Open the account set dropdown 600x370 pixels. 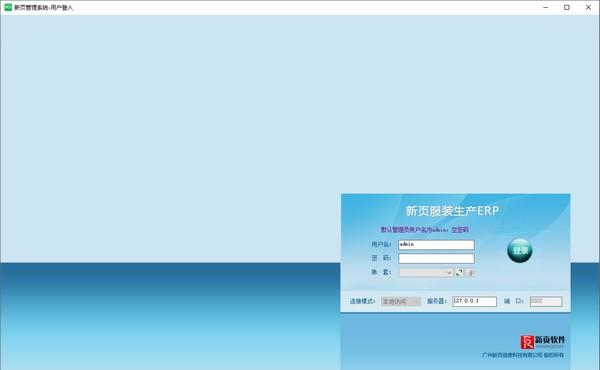click(x=426, y=273)
